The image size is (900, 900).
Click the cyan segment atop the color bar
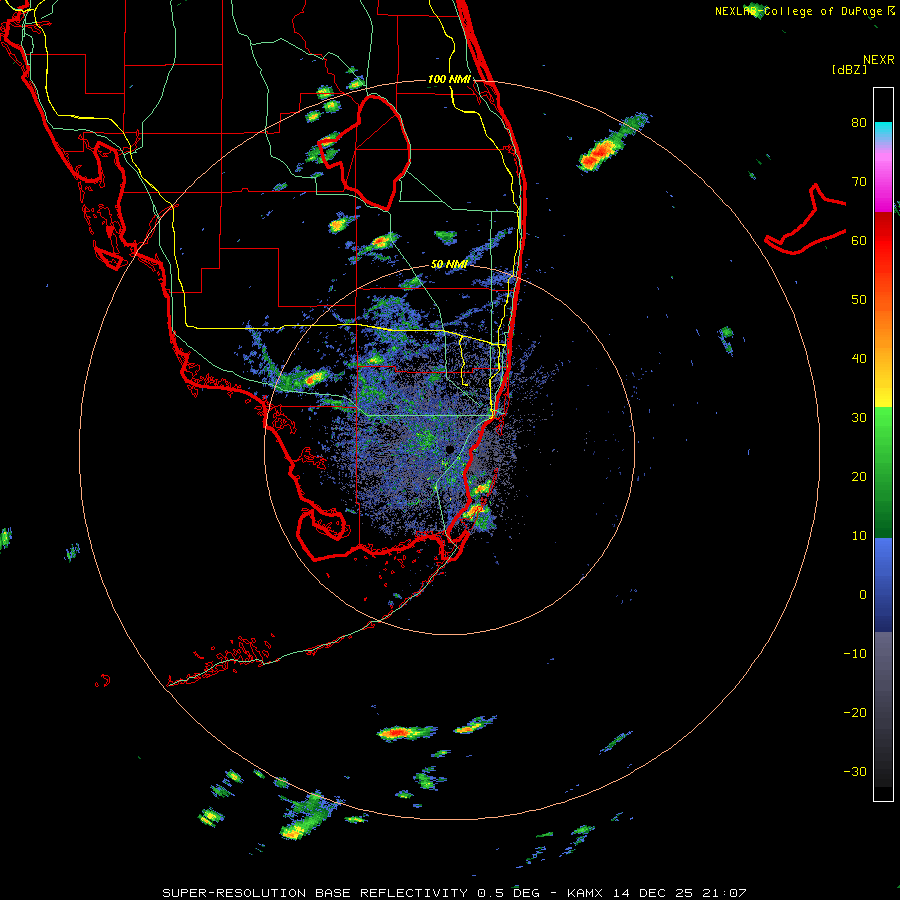click(883, 132)
